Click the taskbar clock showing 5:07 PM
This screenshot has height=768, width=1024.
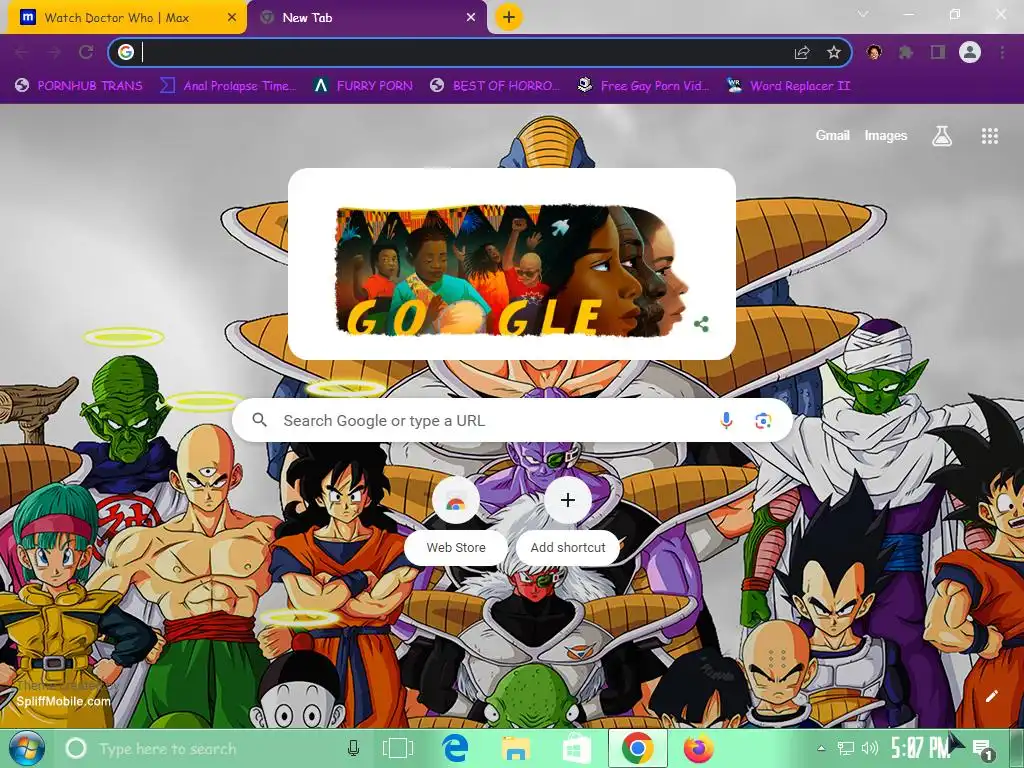[x=921, y=748]
